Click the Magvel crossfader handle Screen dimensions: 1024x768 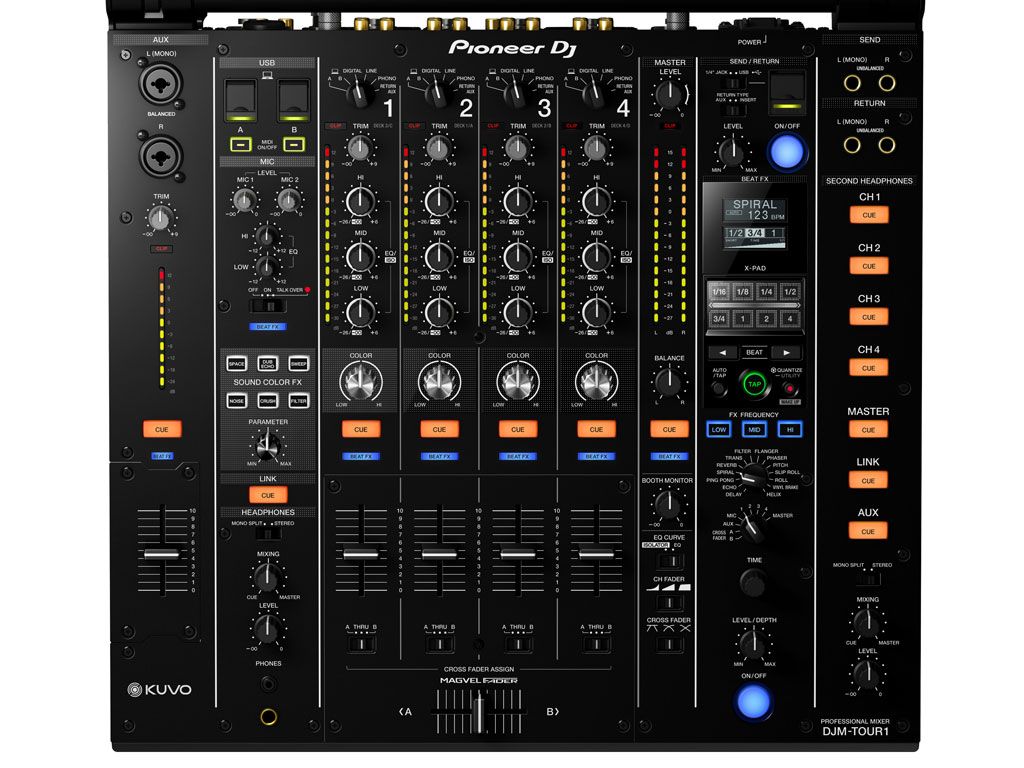(479, 714)
